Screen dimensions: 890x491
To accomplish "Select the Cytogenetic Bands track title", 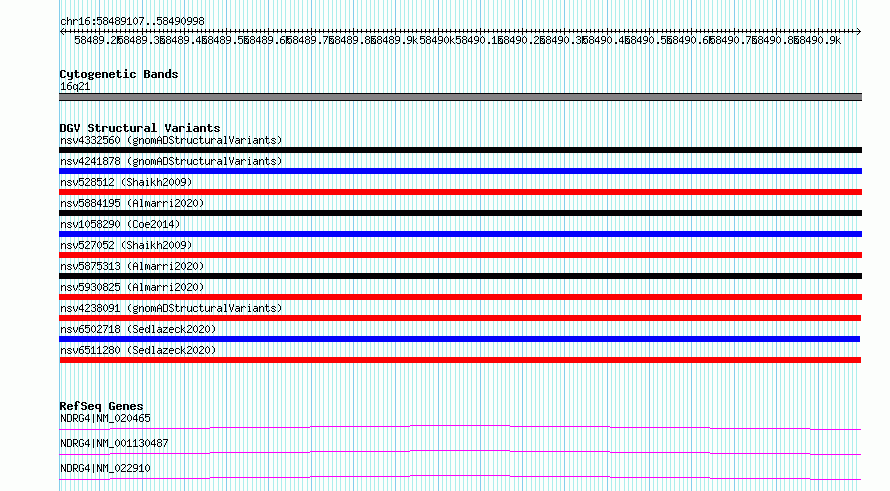I will 119,74.
